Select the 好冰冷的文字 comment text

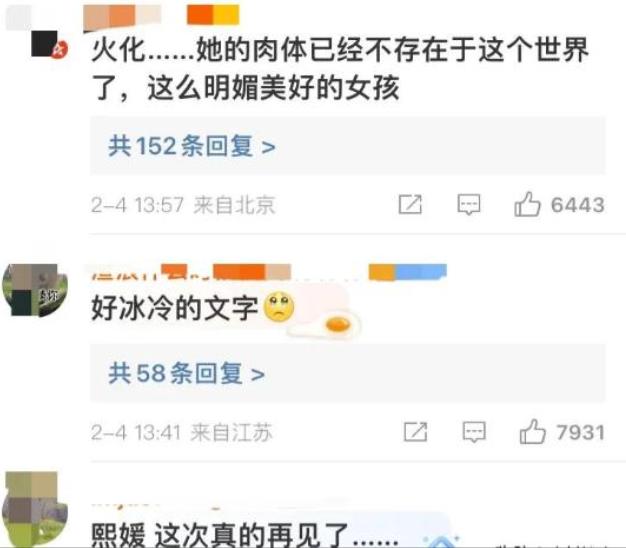point(174,308)
